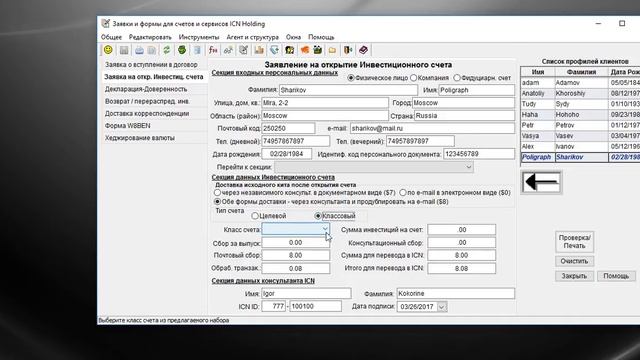The height and width of the screenshot is (360, 640).
Task: Click the application icon in title bar
Action: pos(106,23)
